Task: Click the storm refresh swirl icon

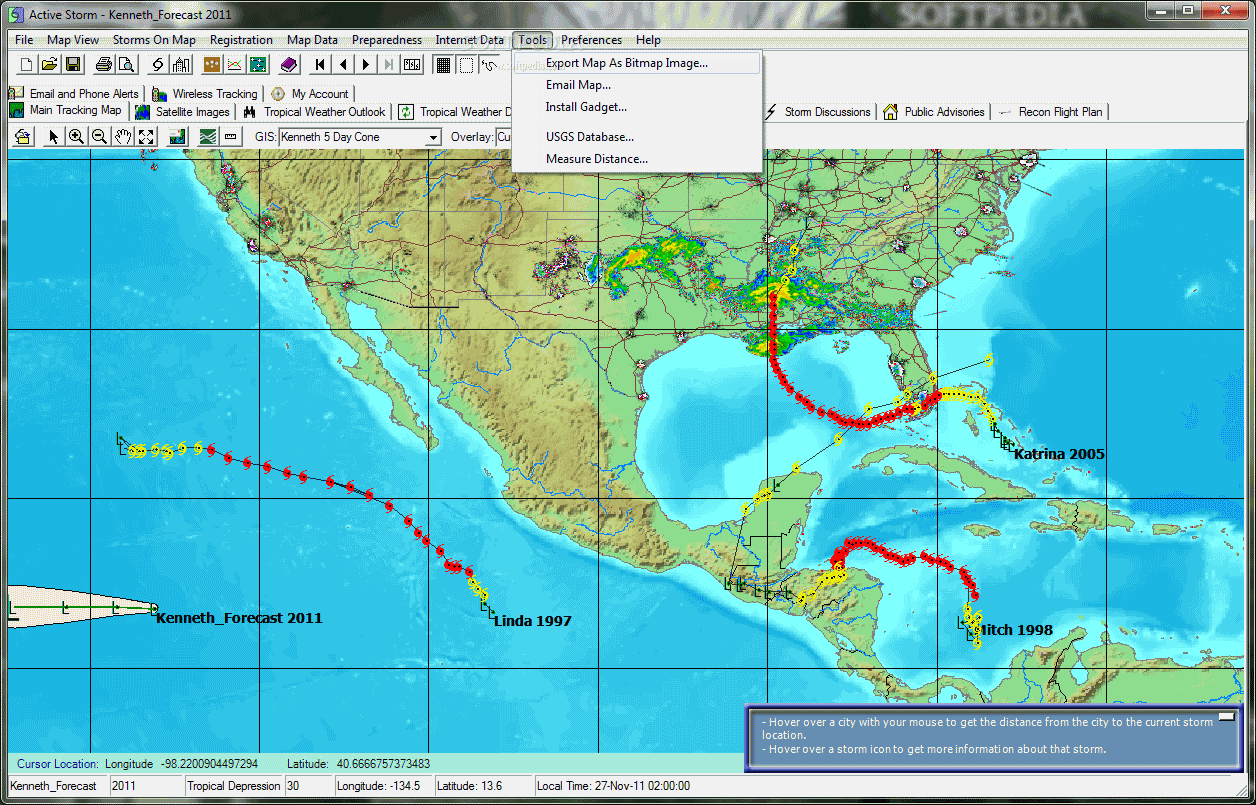Action: coord(158,65)
